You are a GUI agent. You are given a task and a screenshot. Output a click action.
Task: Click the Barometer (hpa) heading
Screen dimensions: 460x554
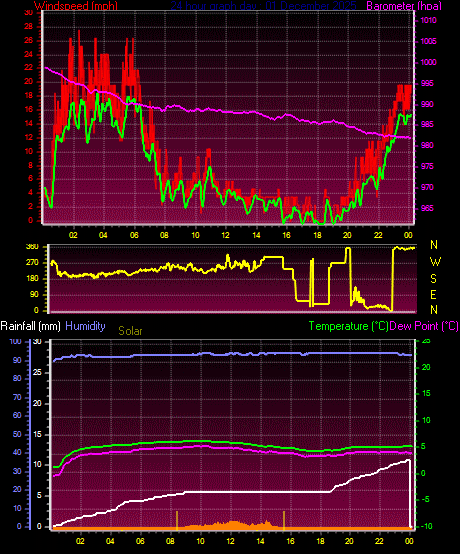coord(404,5)
